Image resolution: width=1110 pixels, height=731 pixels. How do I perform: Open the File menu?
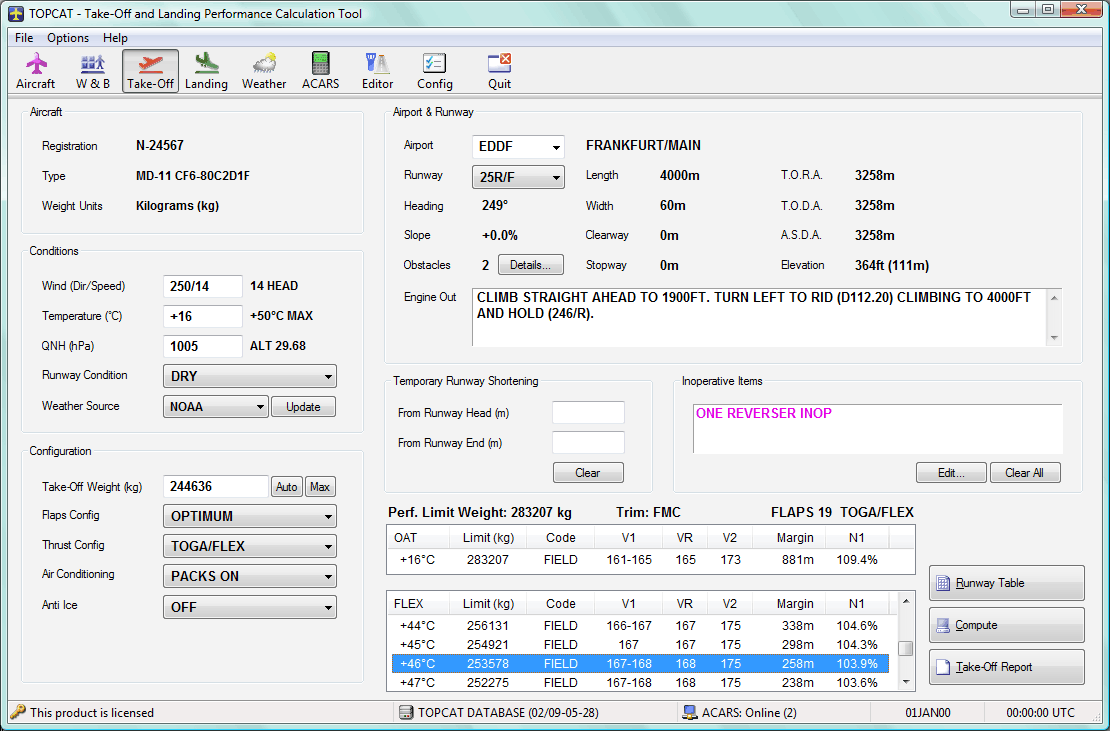pos(24,38)
